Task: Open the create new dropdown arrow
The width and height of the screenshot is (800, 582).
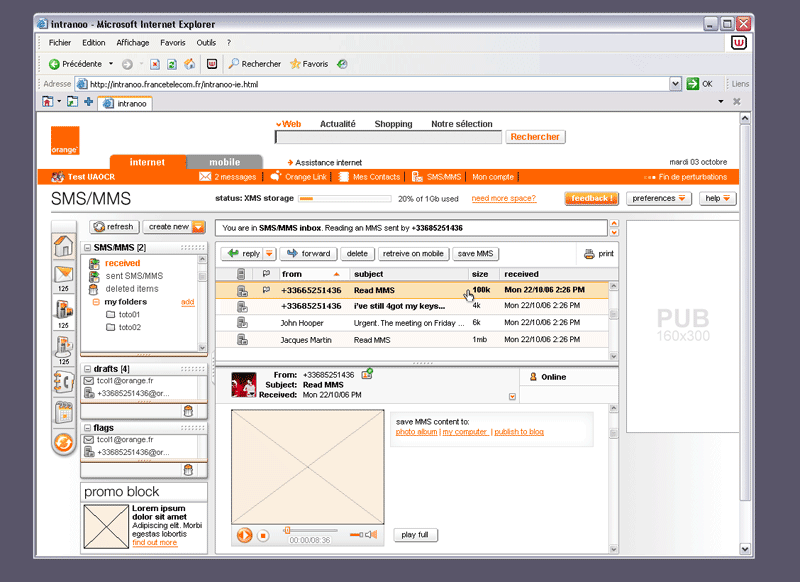Action: click(x=198, y=227)
